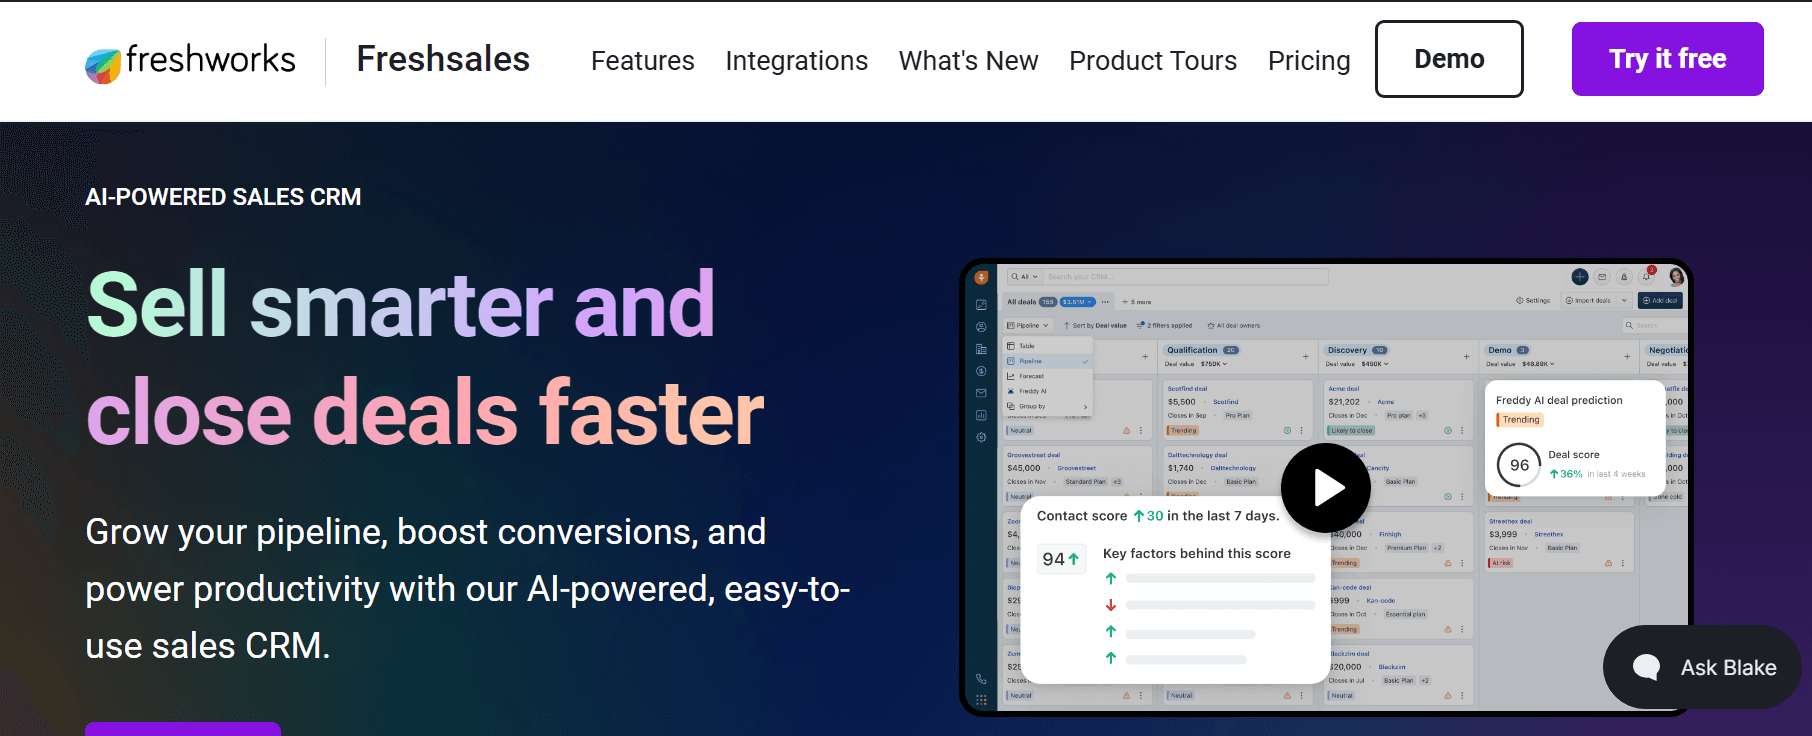The width and height of the screenshot is (1812, 736).
Task: Click the freshworks logo
Action: coord(190,61)
